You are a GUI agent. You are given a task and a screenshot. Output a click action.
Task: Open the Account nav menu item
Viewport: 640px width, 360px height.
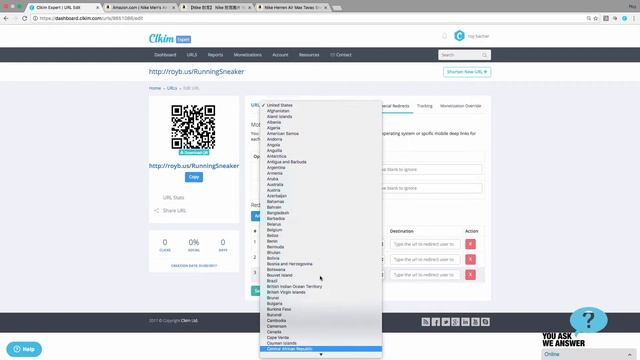280,55
